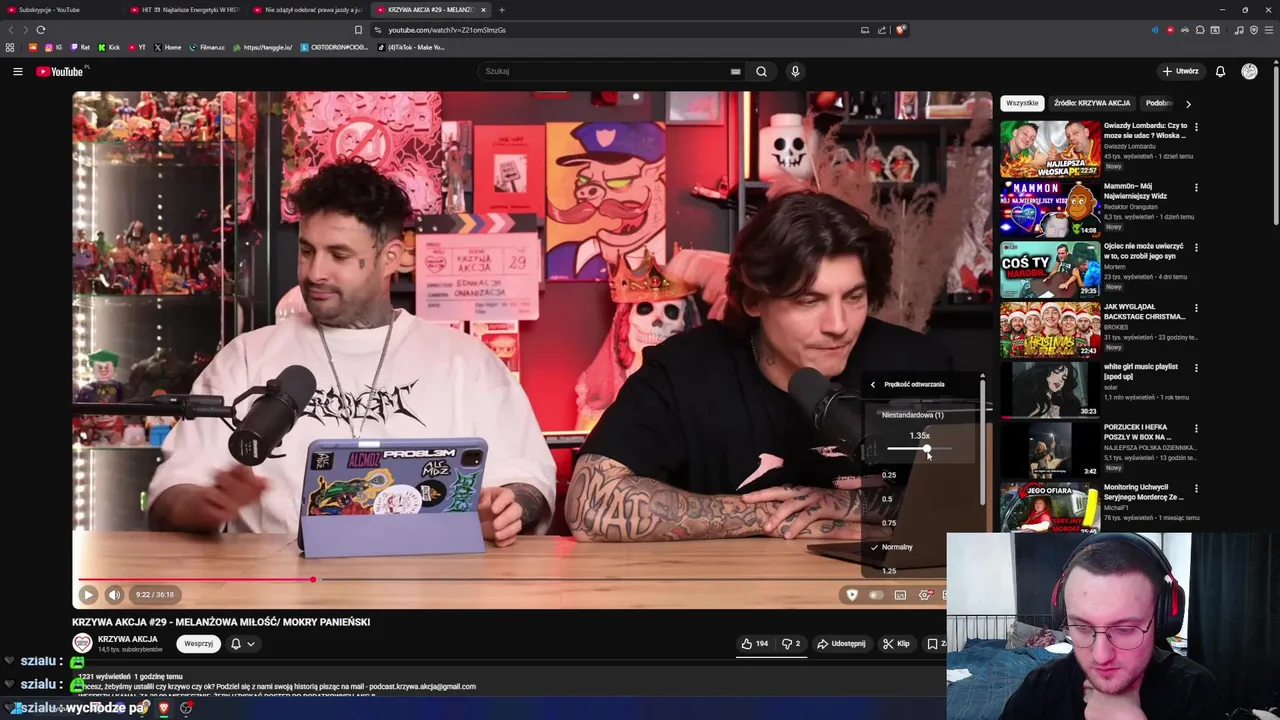
Task: Open a new browser tab
Action: (502, 10)
